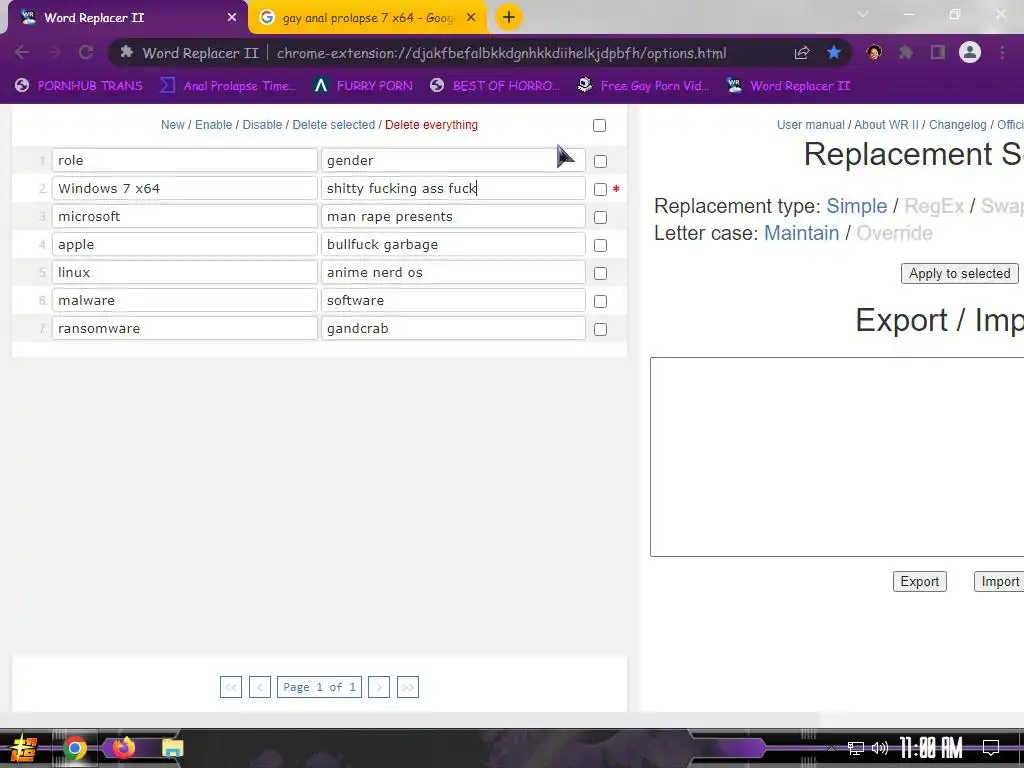Open the extensions puzzle piece icon
Image resolution: width=1024 pixels, height=768 pixels.
[906, 52]
